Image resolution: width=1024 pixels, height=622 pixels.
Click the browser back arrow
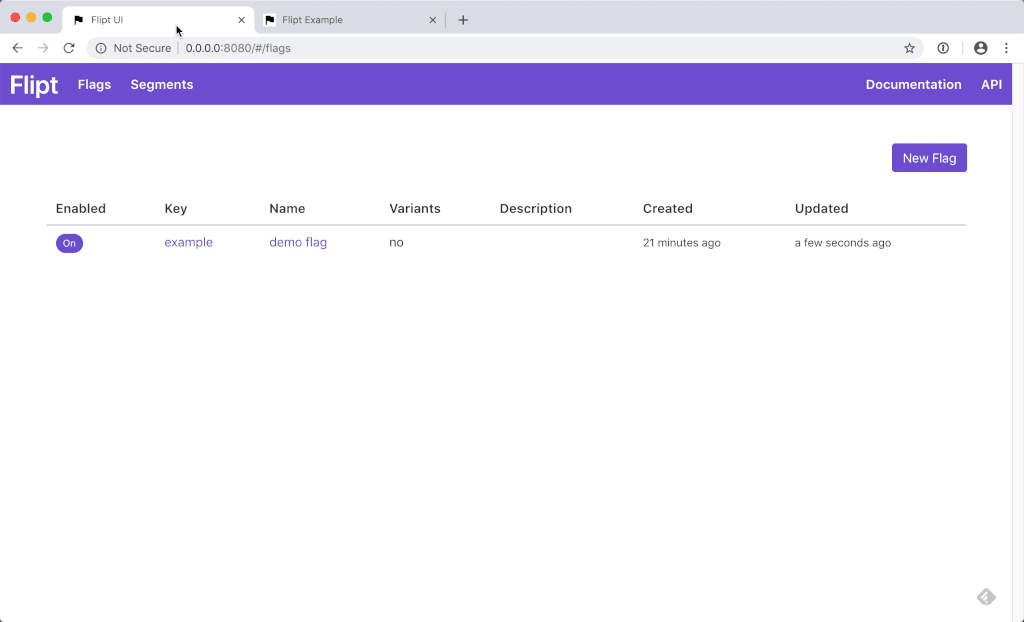coord(18,48)
